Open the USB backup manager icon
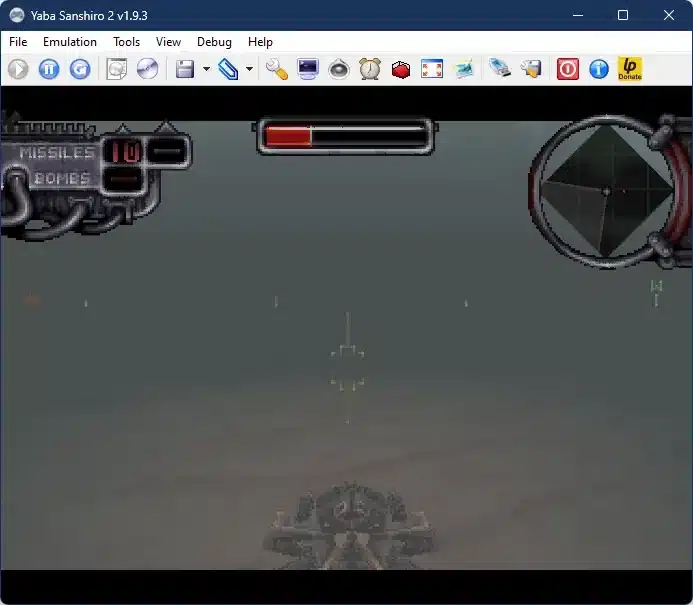 click(x=500, y=69)
